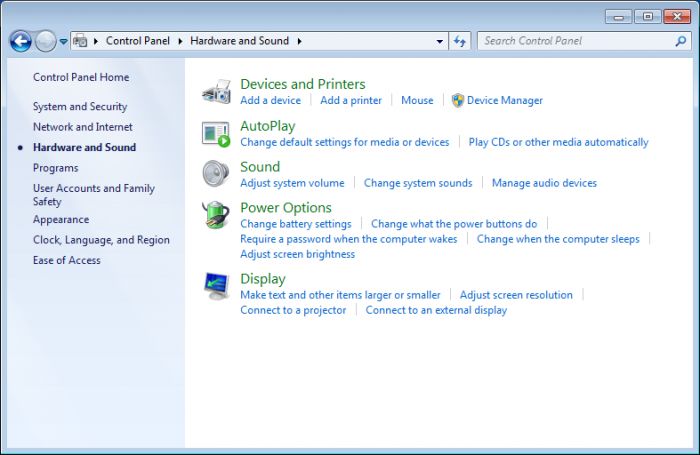Screen dimensions: 700x455
Task: Click Connect to a projector
Action: click(x=293, y=310)
